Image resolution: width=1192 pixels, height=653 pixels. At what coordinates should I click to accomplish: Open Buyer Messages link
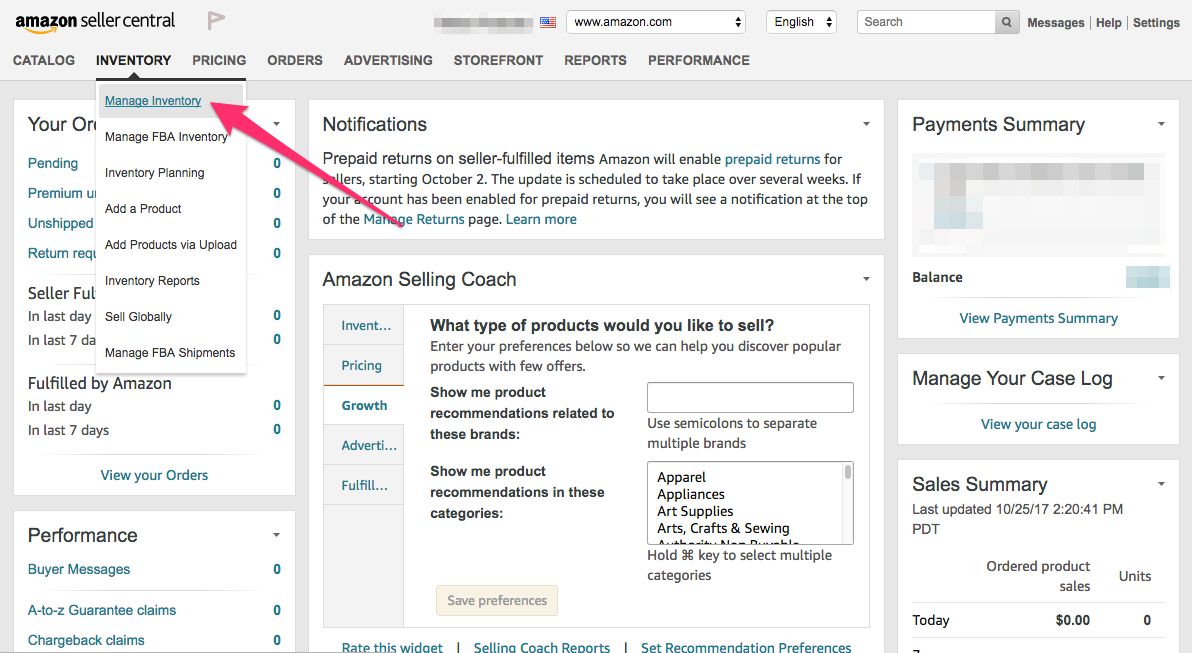[x=79, y=569]
